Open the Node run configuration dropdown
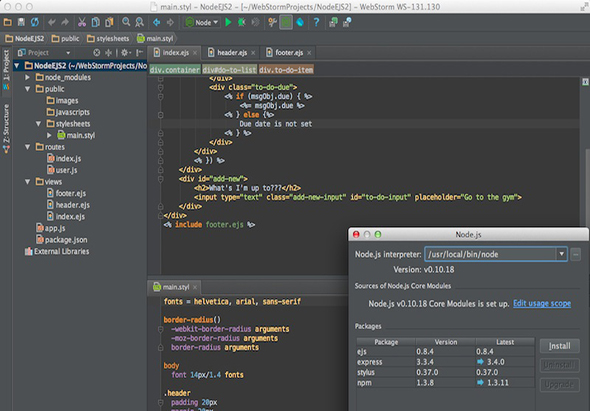 click(202, 23)
